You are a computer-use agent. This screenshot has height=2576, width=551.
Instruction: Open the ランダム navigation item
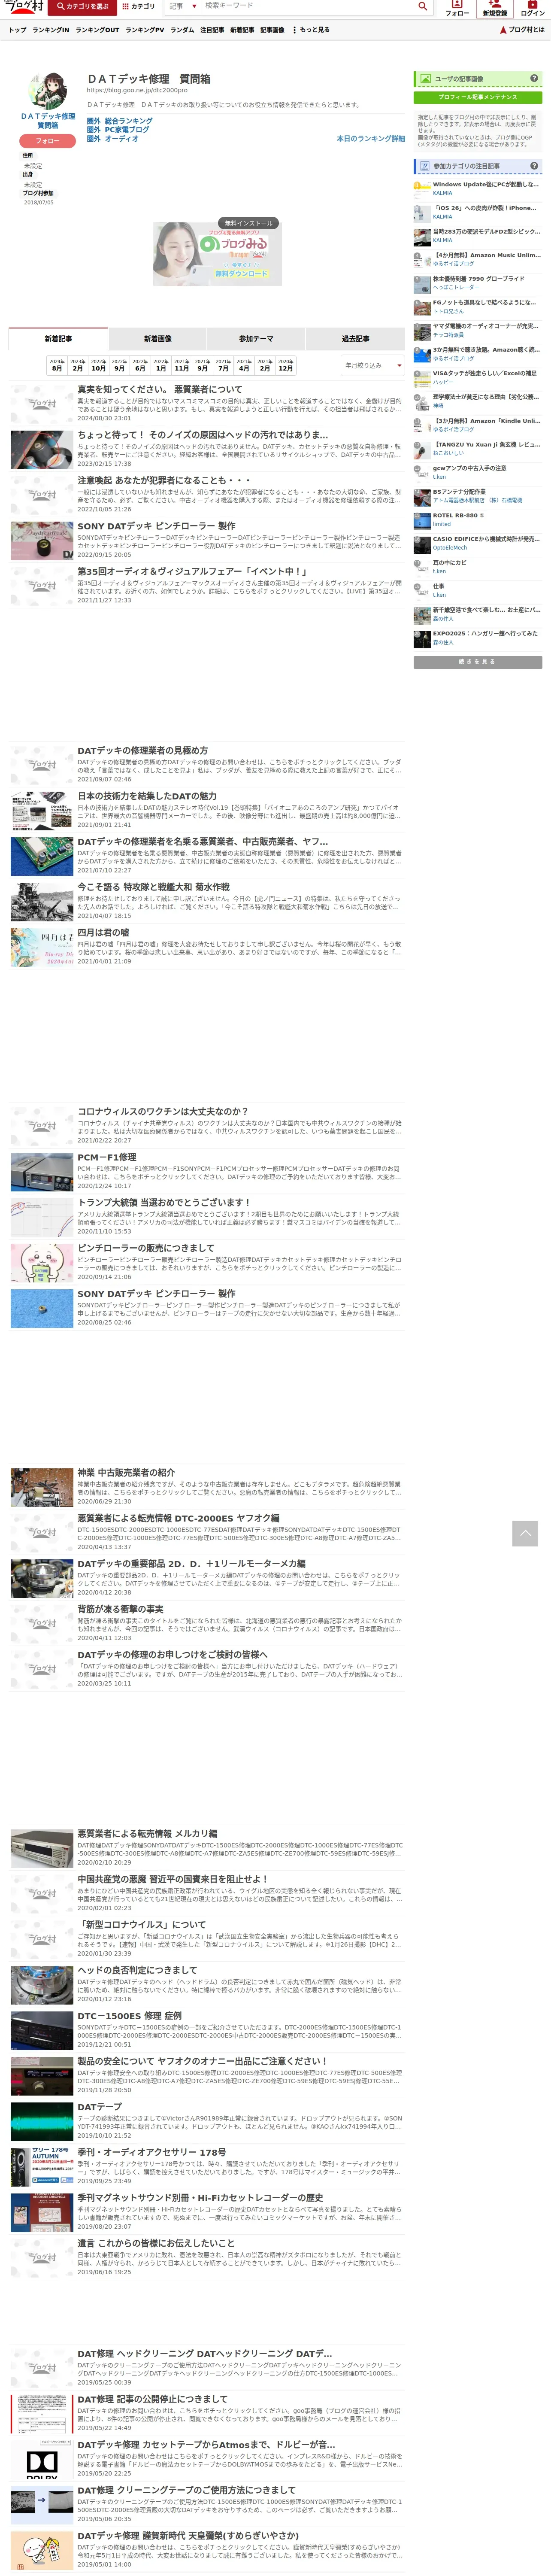(x=182, y=30)
